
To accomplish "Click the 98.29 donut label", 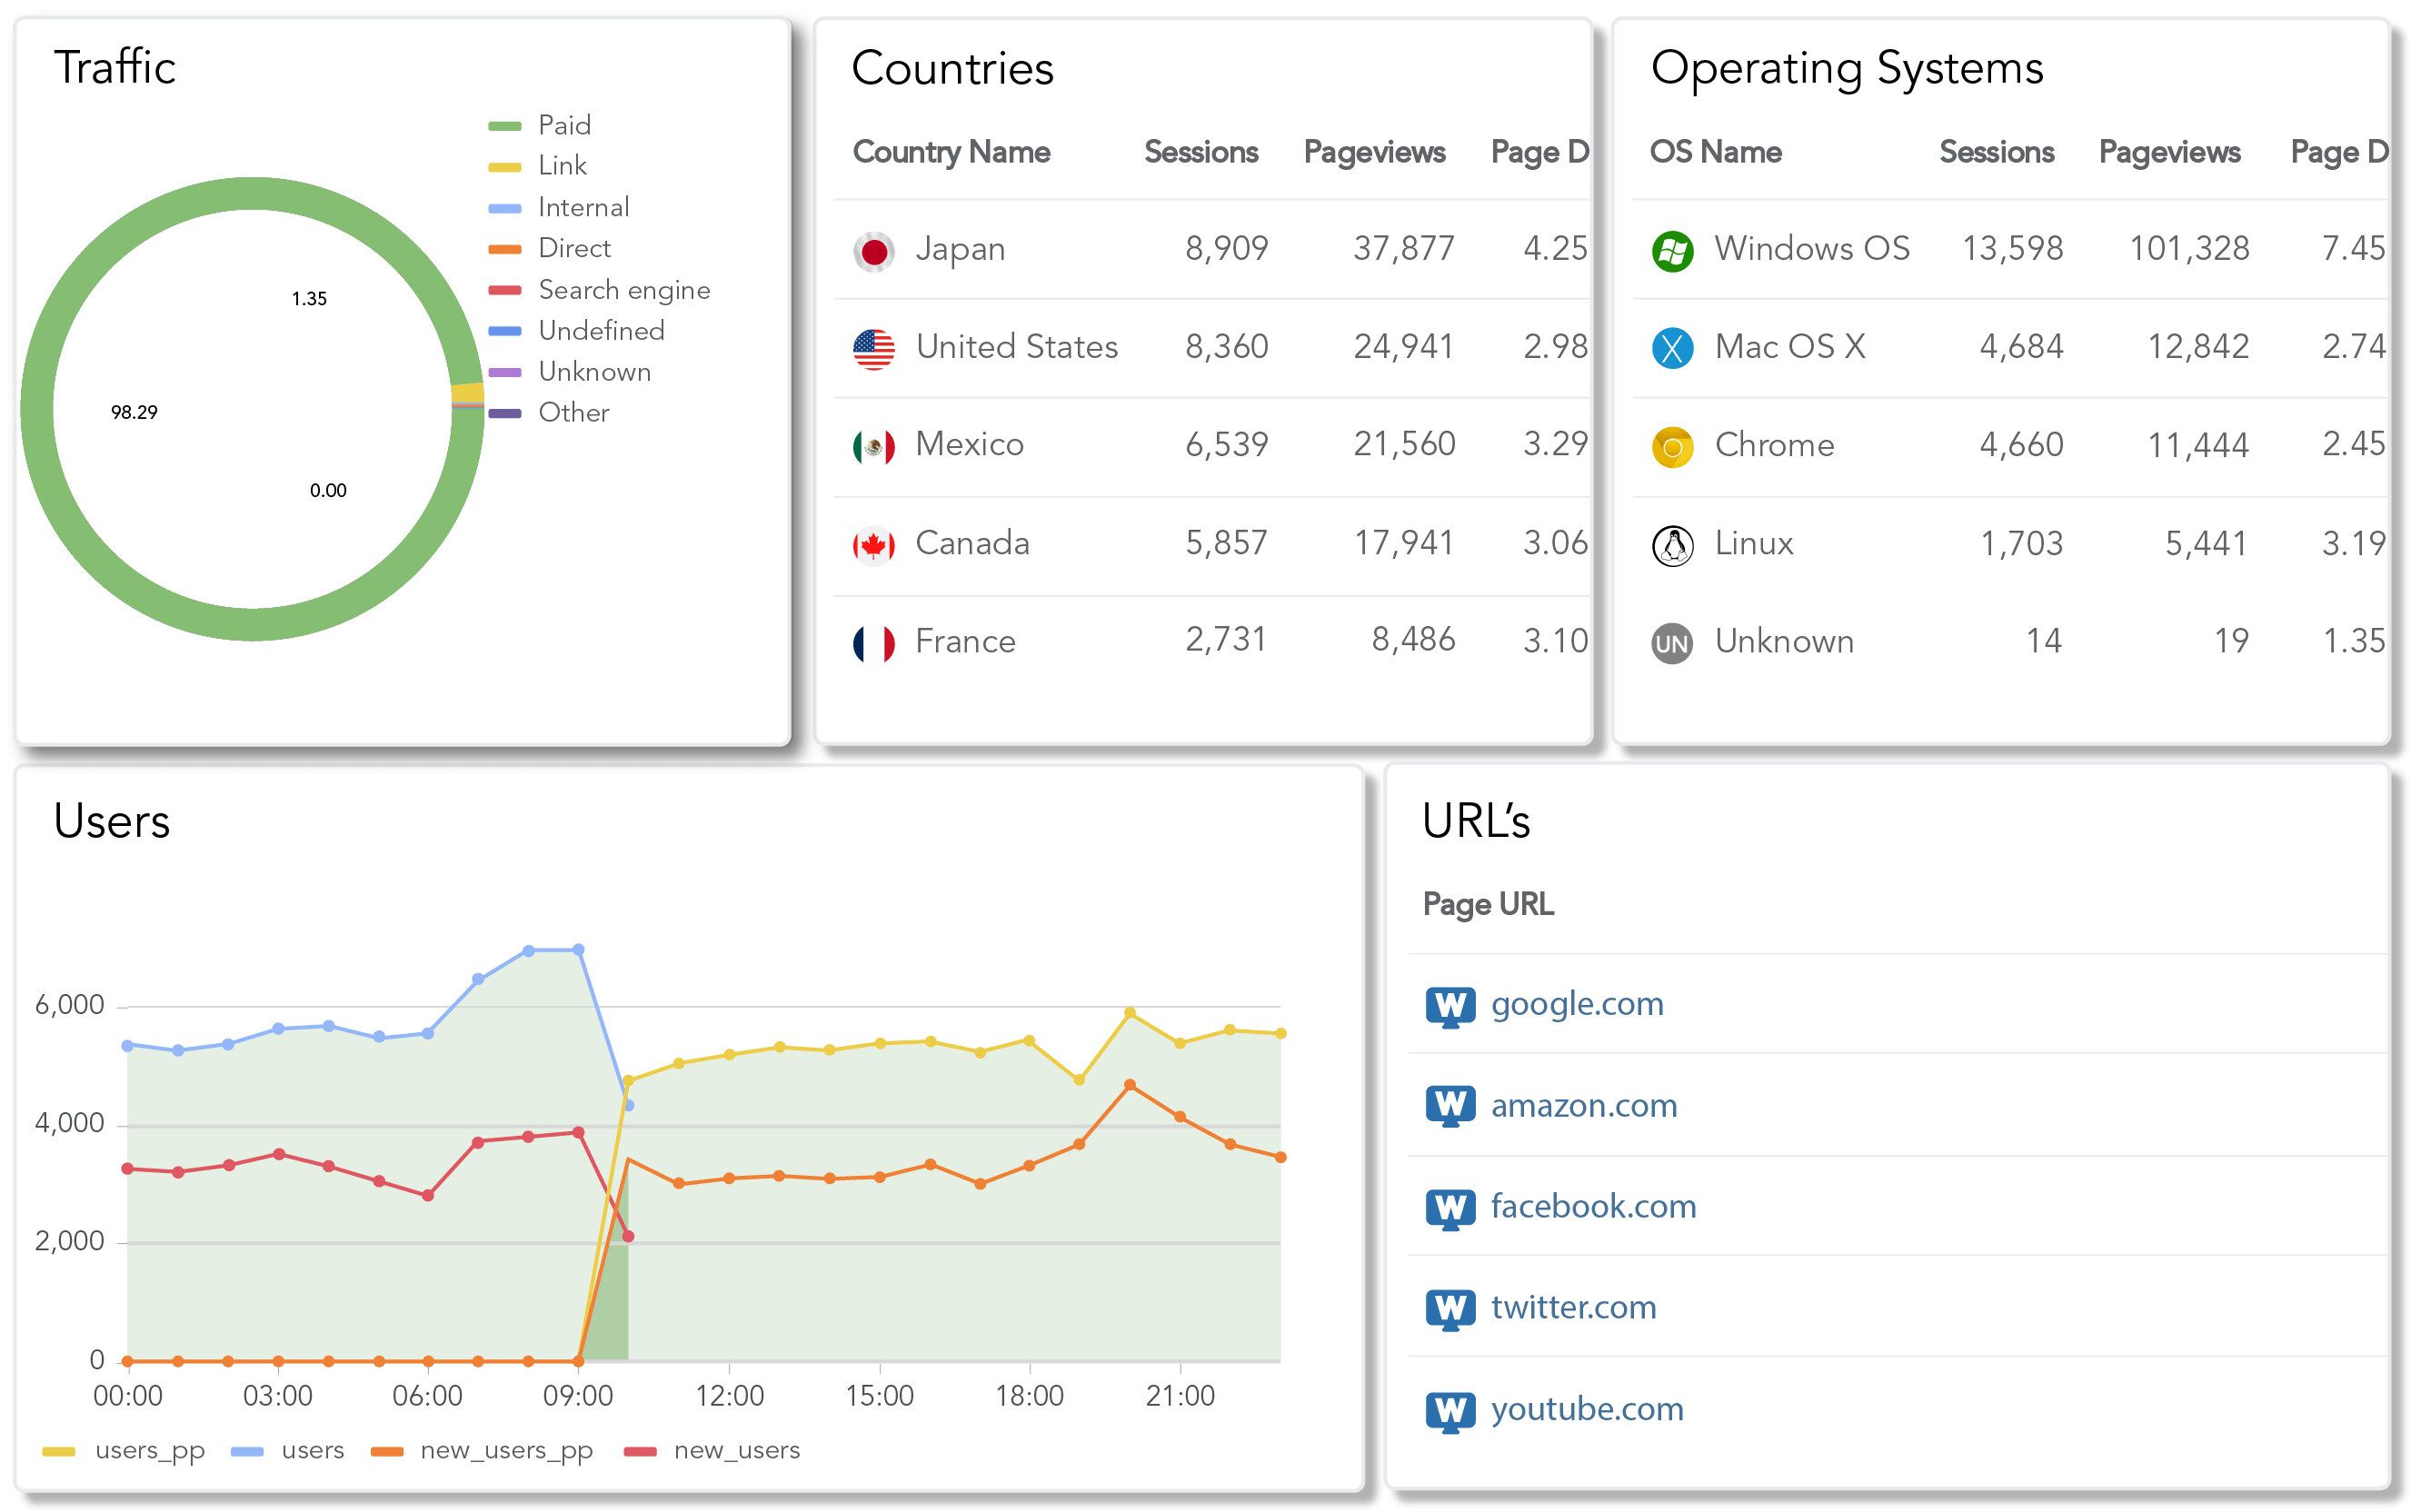I will [x=134, y=412].
